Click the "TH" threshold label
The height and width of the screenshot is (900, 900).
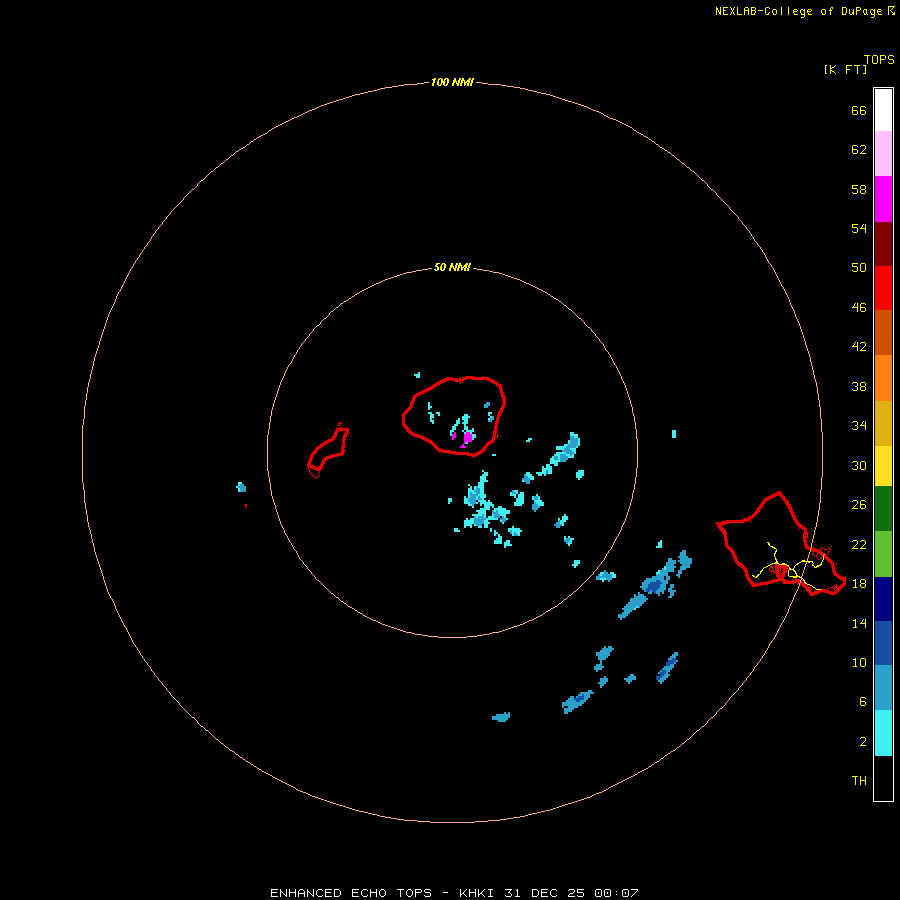[859, 780]
